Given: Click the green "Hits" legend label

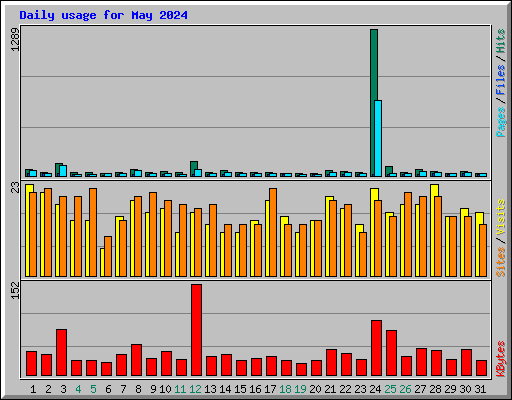Looking at the screenshot, I should pos(501,41).
